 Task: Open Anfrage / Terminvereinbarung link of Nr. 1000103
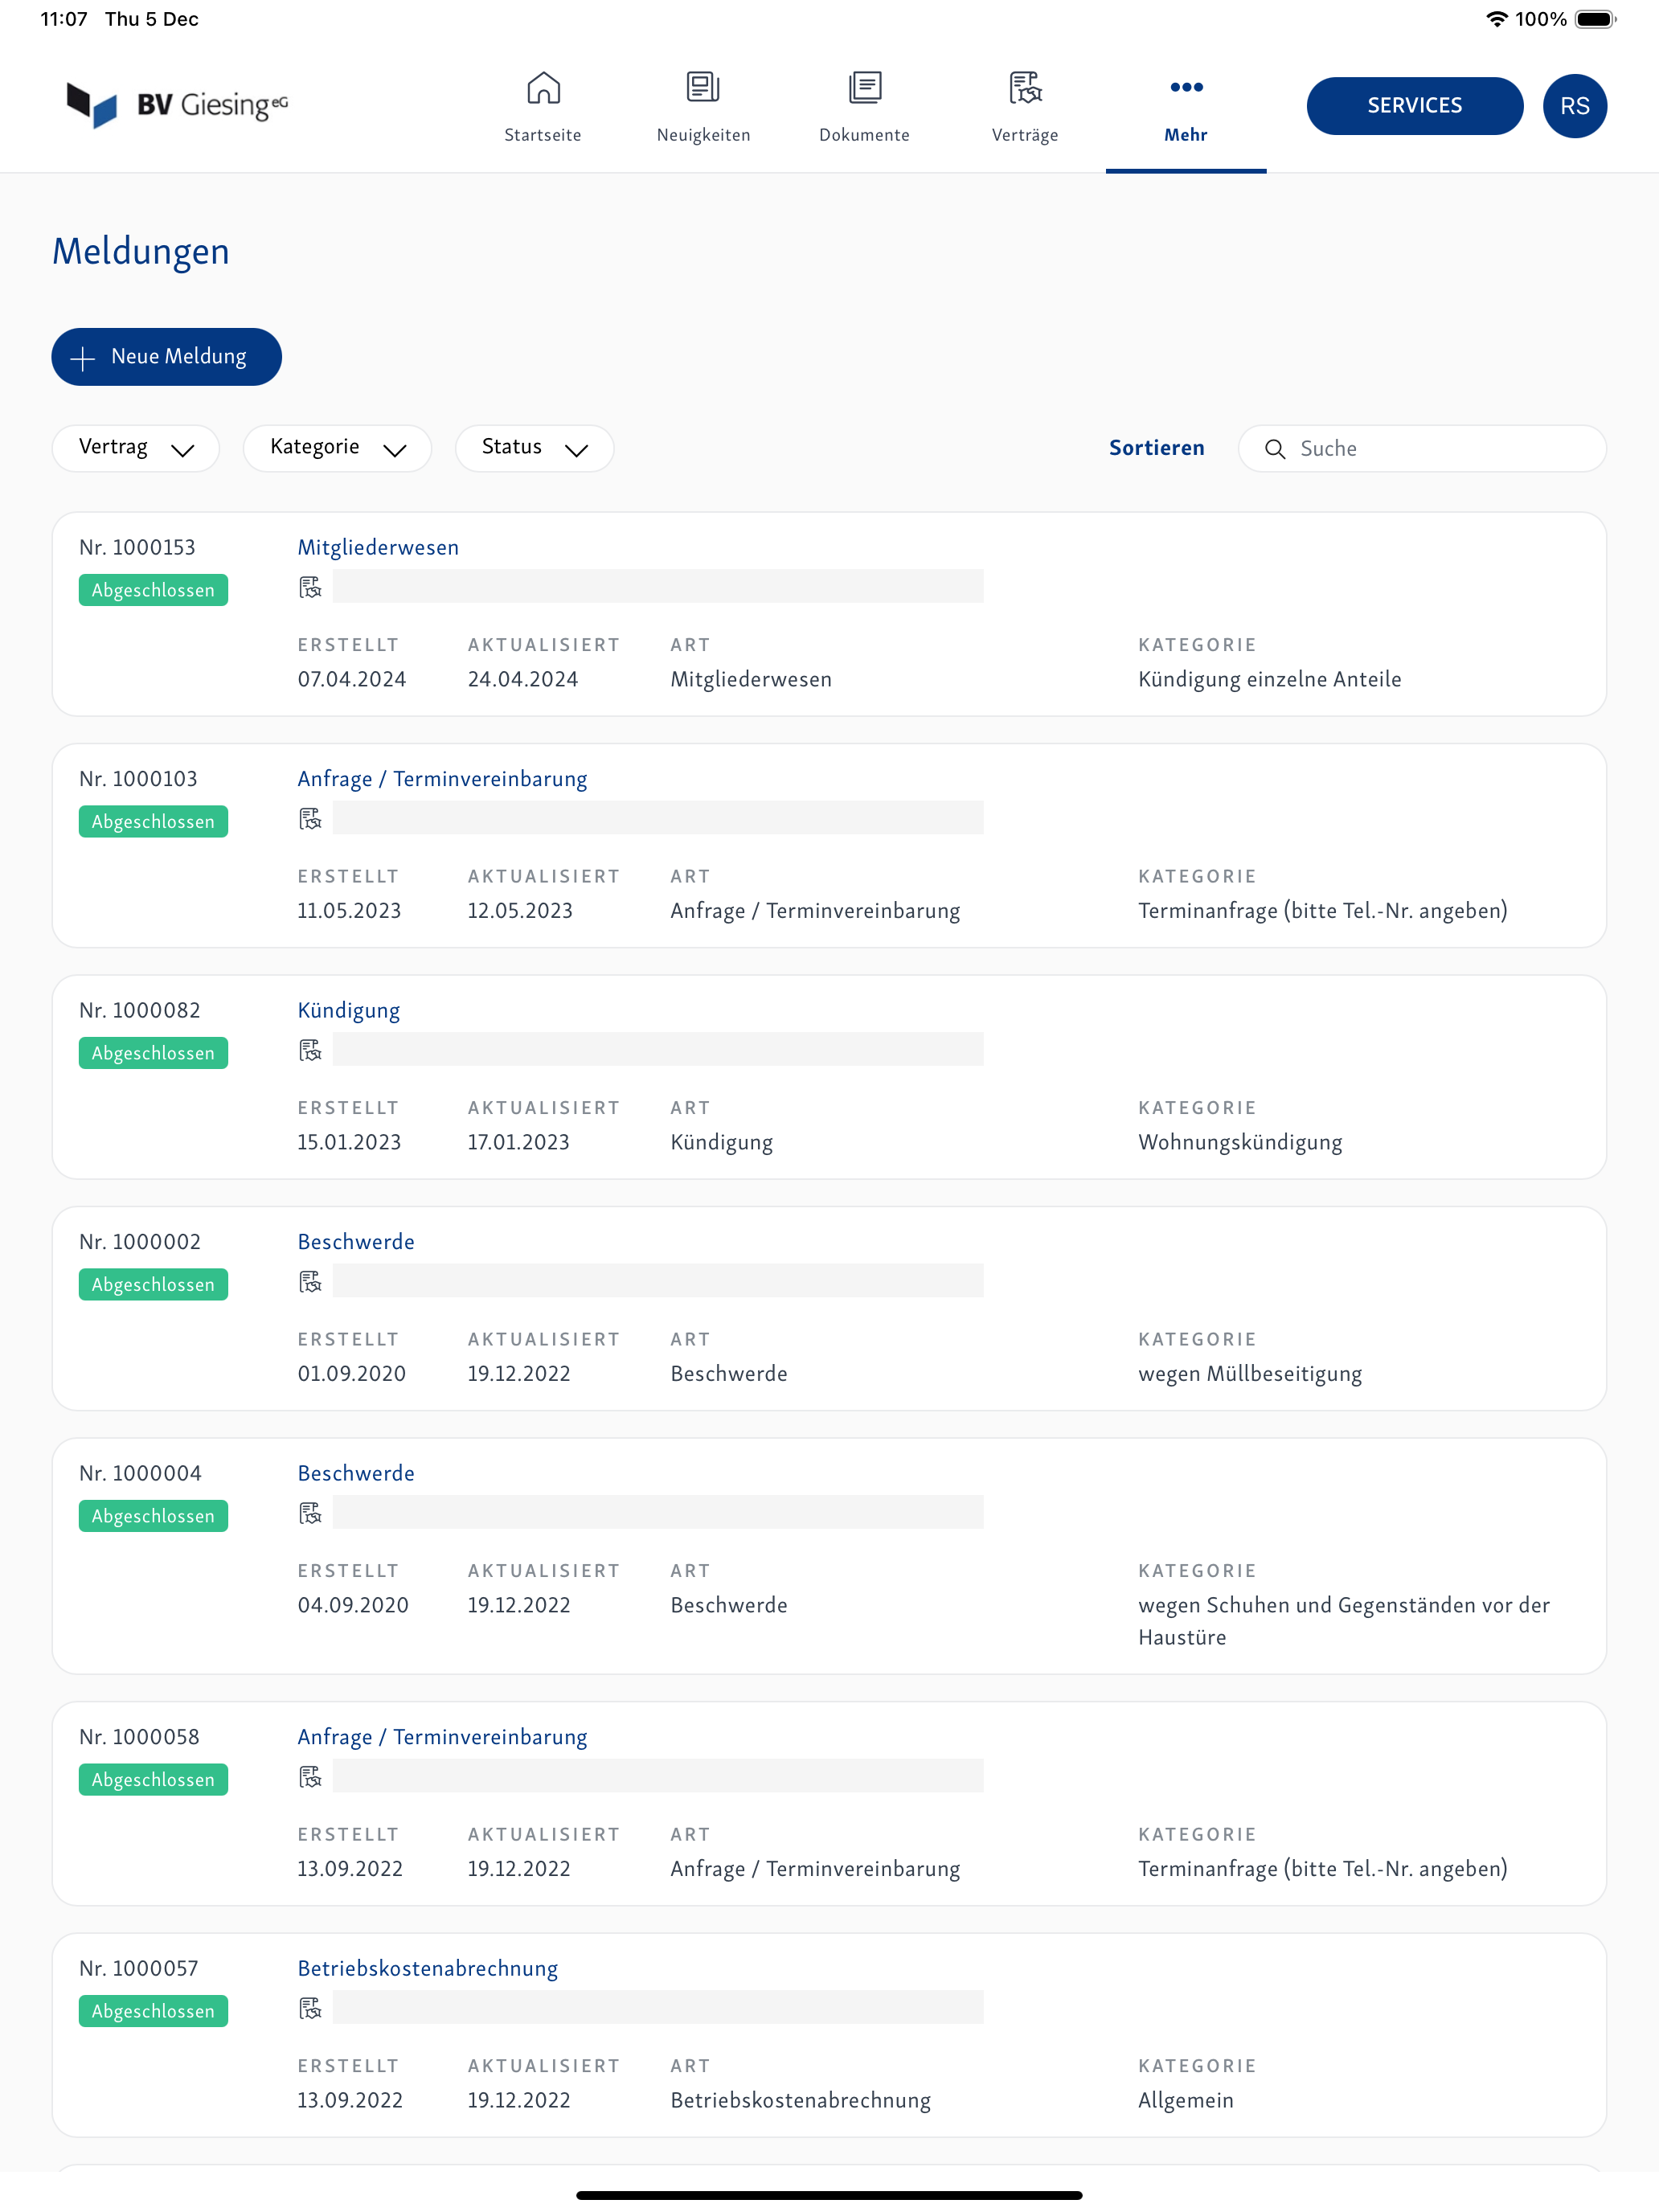pos(442,779)
